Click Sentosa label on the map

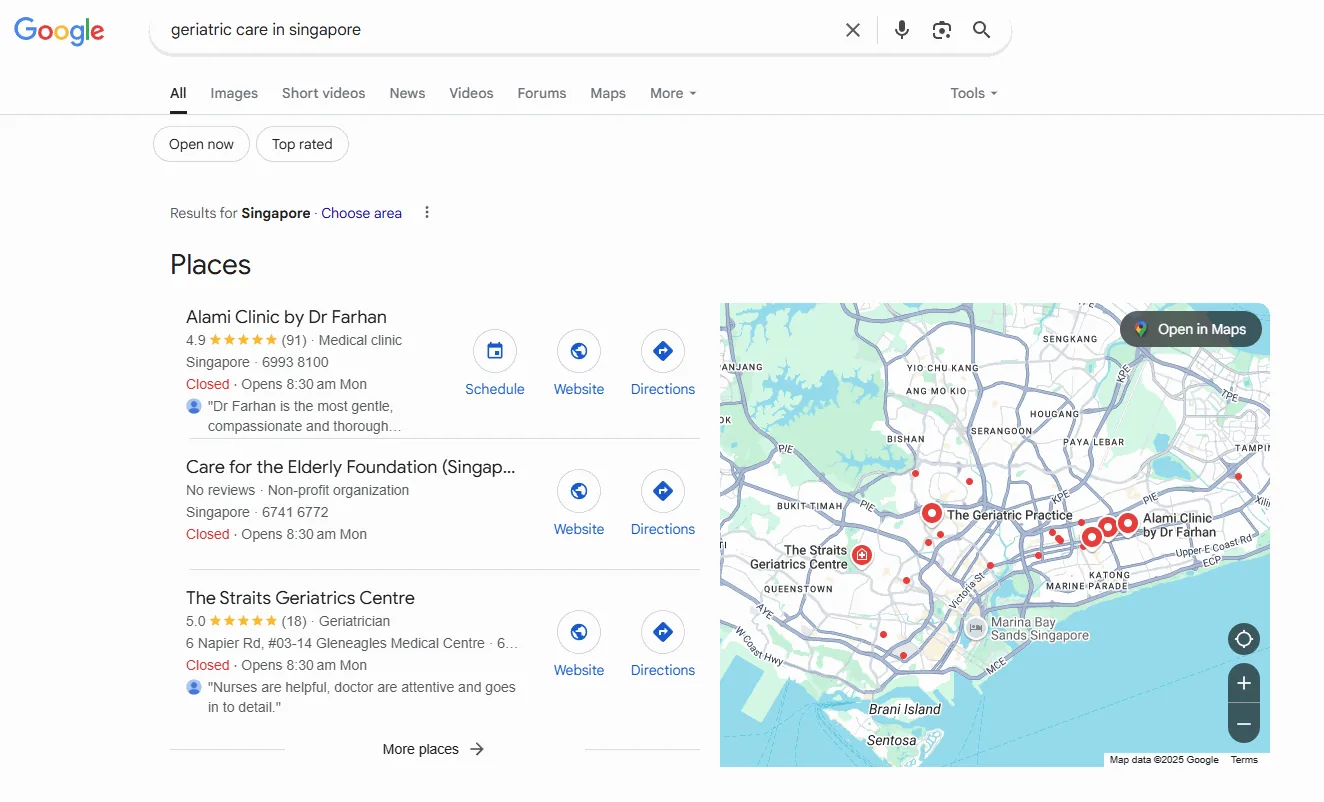tap(891, 741)
